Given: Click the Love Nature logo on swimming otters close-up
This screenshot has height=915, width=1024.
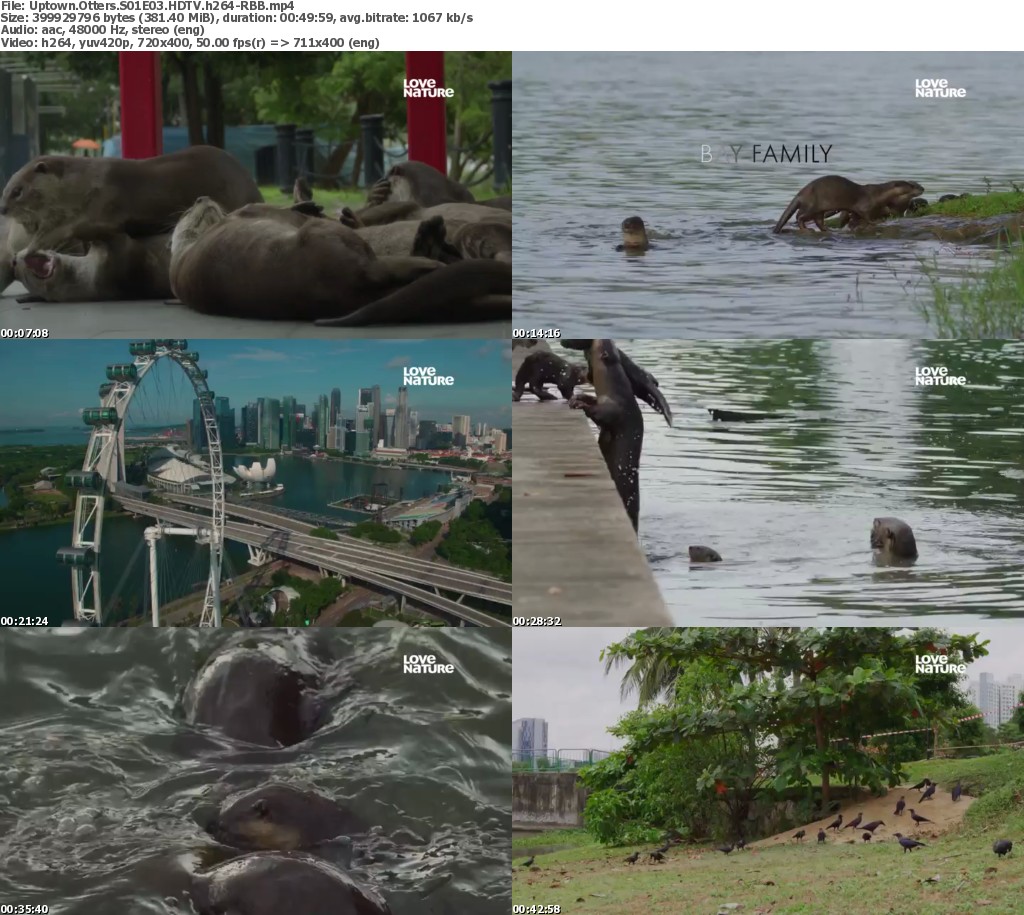Looking at the screenshot, I should 428,664.
